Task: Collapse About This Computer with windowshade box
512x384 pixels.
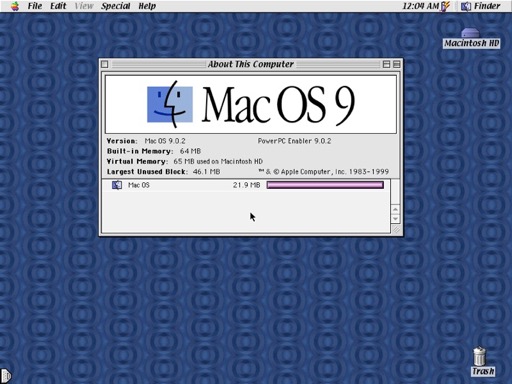Action: click(397, 64)
